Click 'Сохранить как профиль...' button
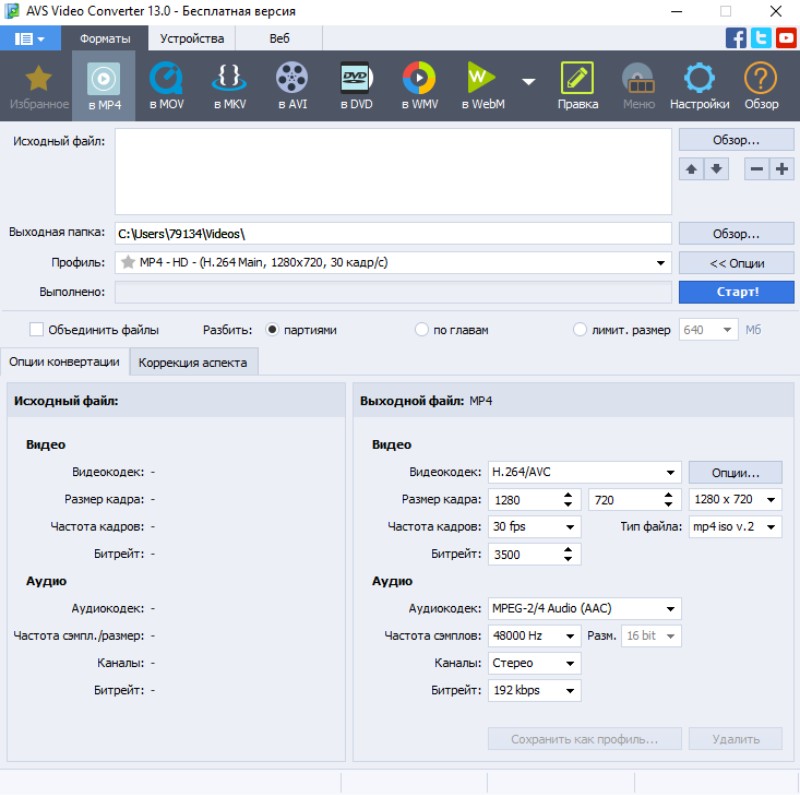 [x=585, y=739]
